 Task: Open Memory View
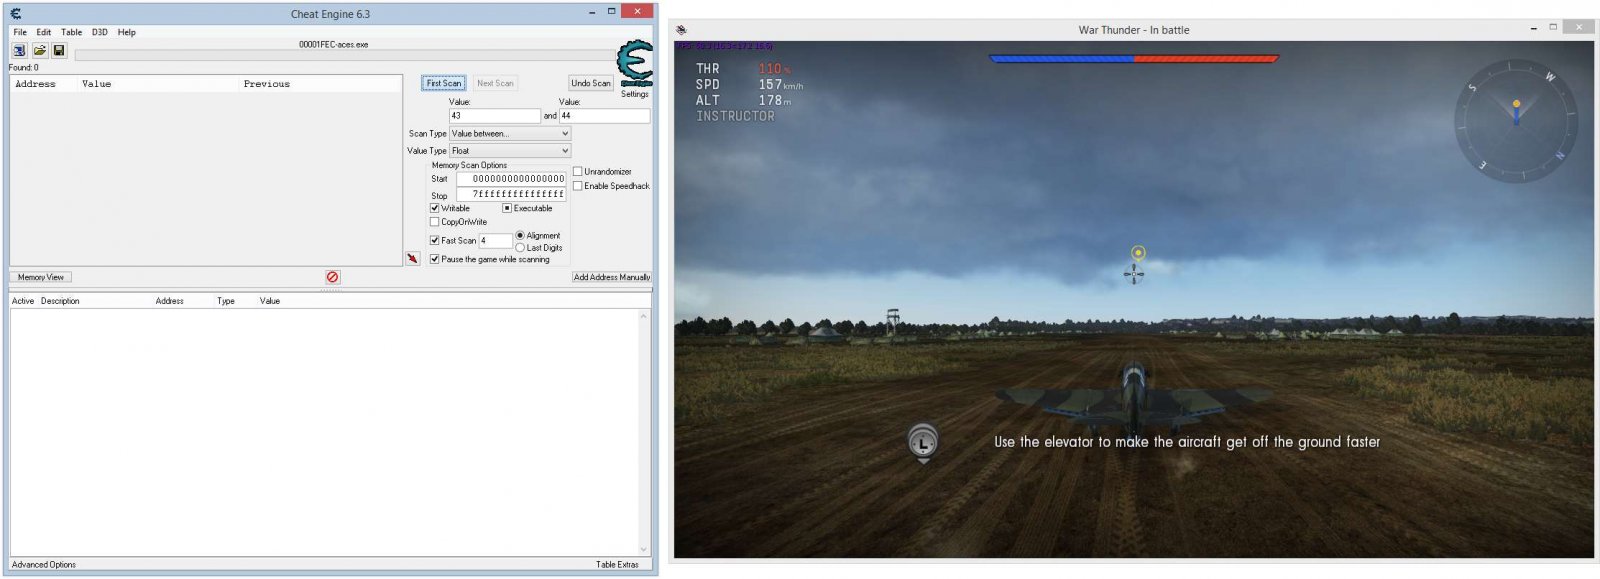coord(41,277)
